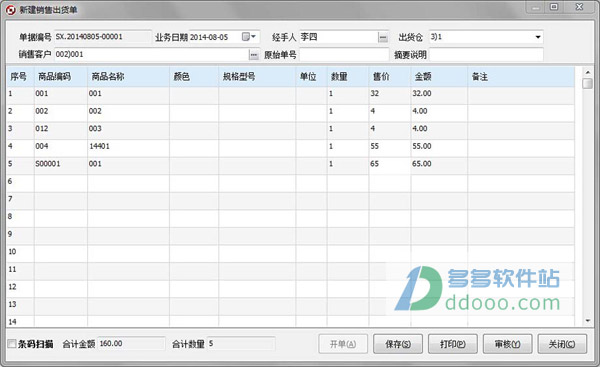This screenshot has height=367, width=600.
Task: Click the 合计数量 field showing 5
Action: 241,344
